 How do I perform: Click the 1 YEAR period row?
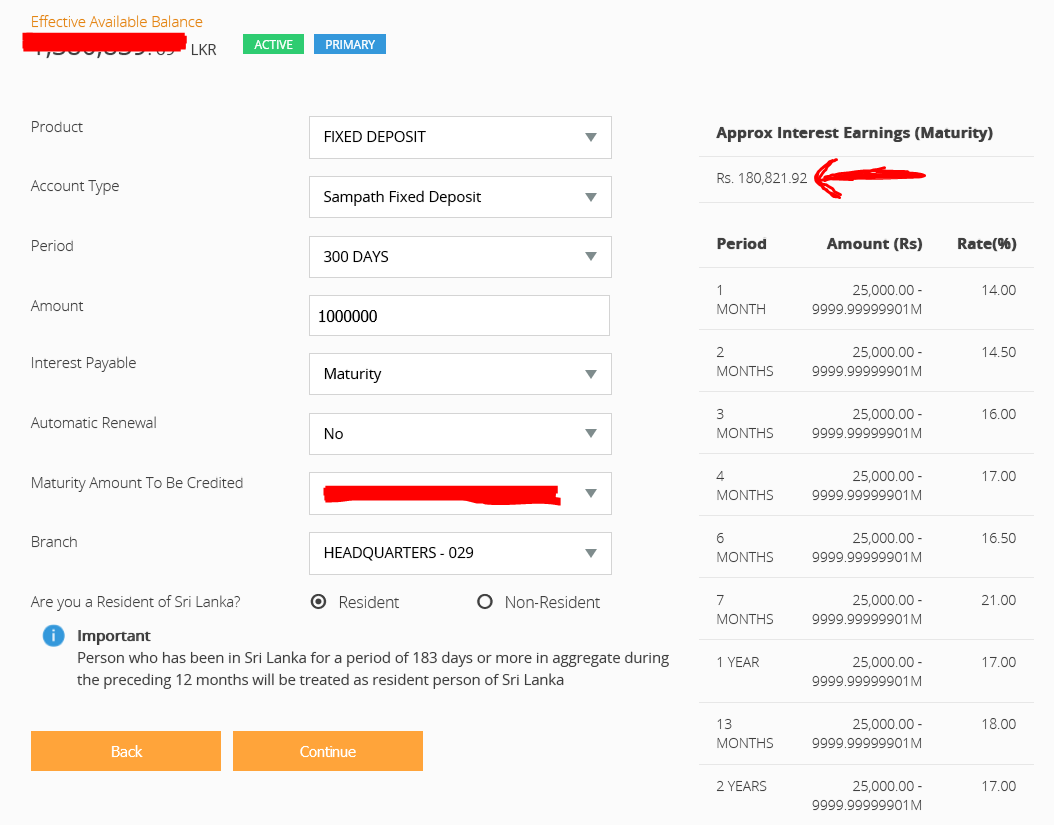(866, 671)
